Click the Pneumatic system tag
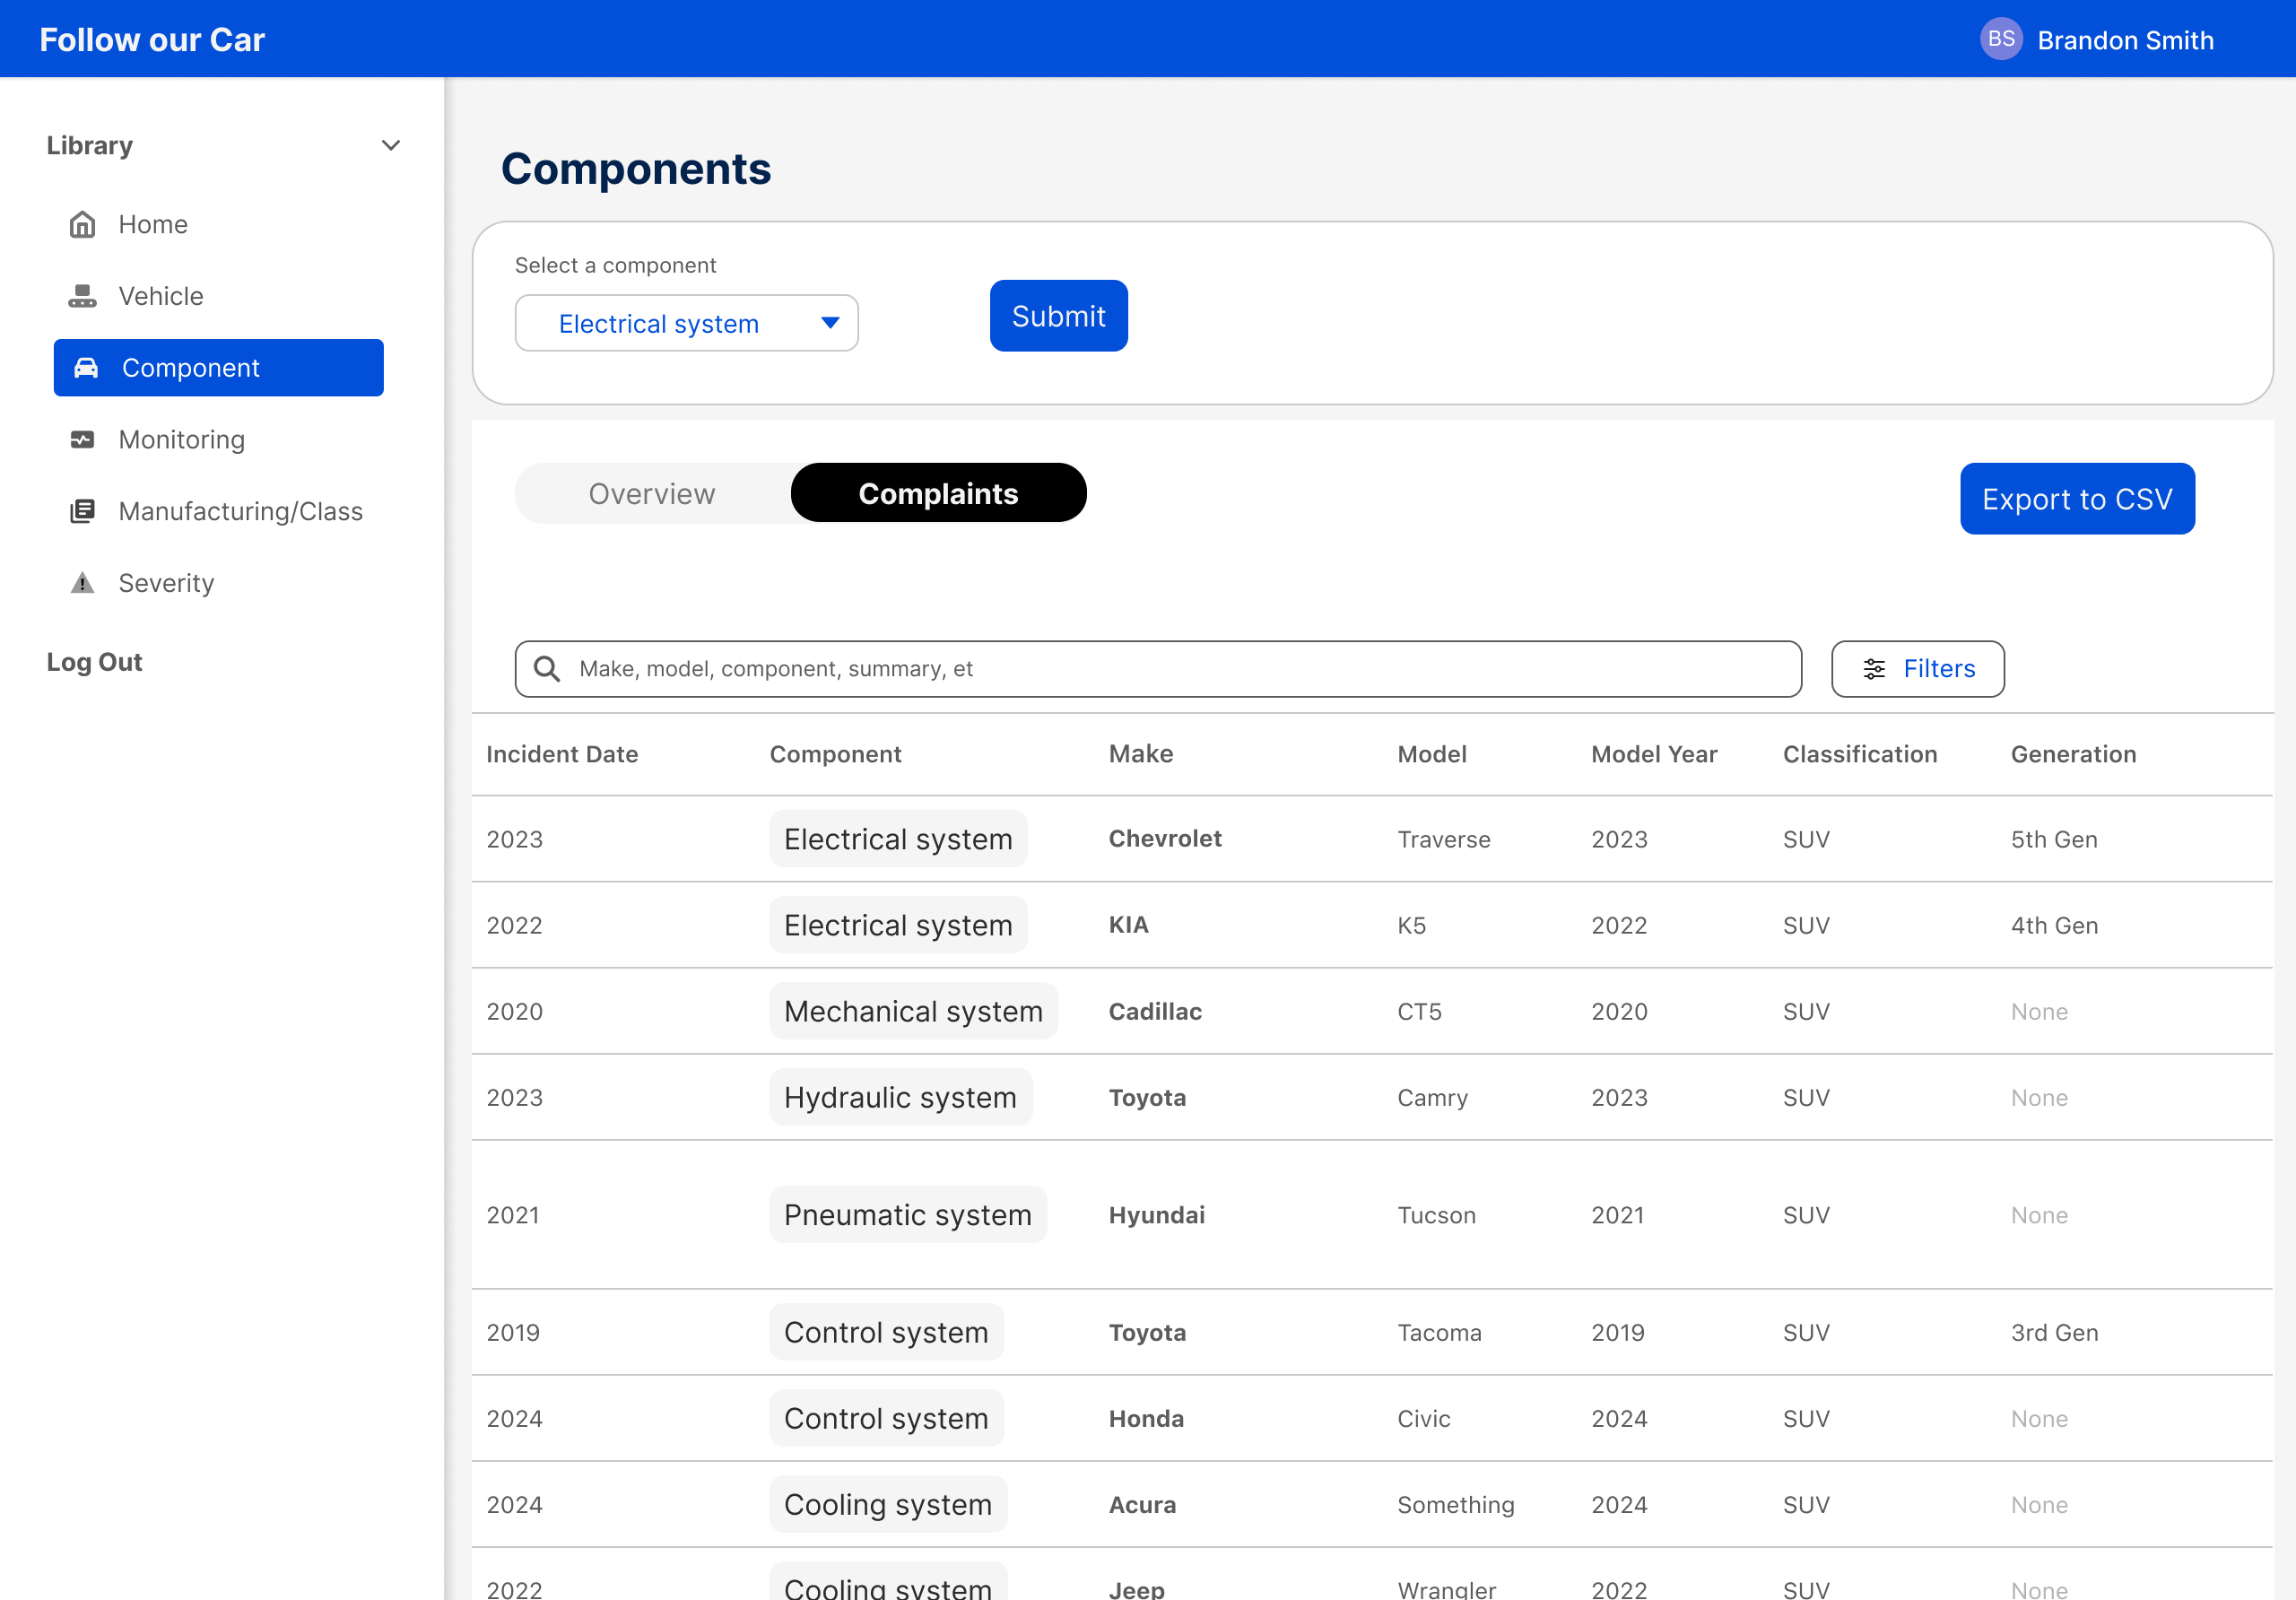 907,1215
